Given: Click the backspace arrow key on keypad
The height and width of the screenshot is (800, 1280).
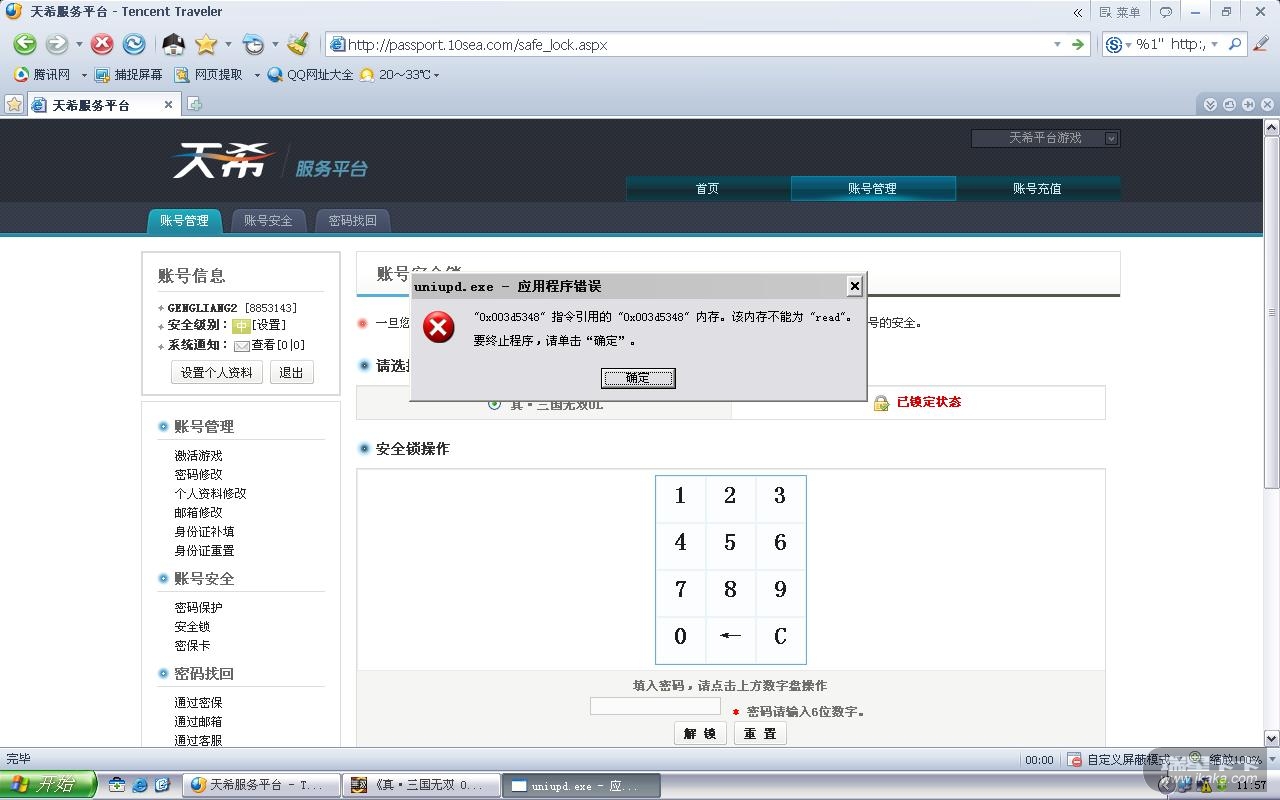Looking at the screenshot, I should (730, 636).
